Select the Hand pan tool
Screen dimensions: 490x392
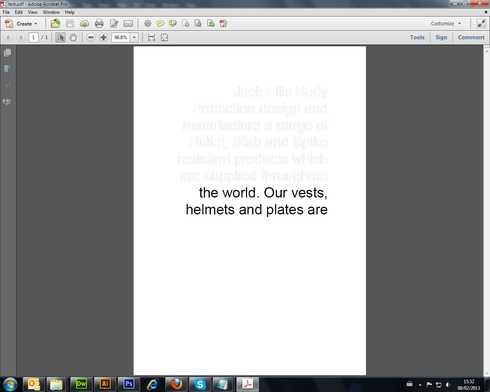(73, 37)
